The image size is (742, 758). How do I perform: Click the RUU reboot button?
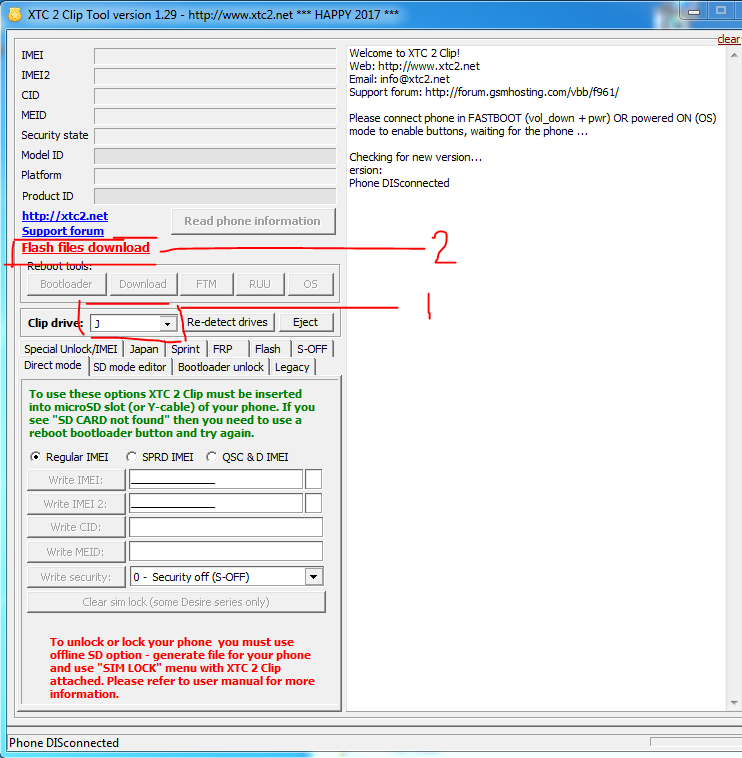[260, 284]
